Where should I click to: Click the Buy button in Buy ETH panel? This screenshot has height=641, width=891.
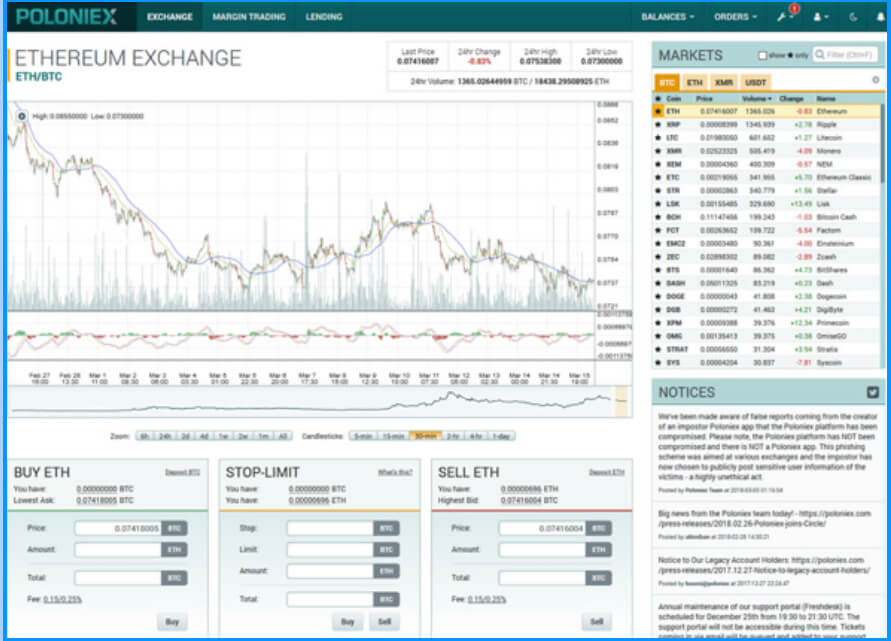click(172, 622)
